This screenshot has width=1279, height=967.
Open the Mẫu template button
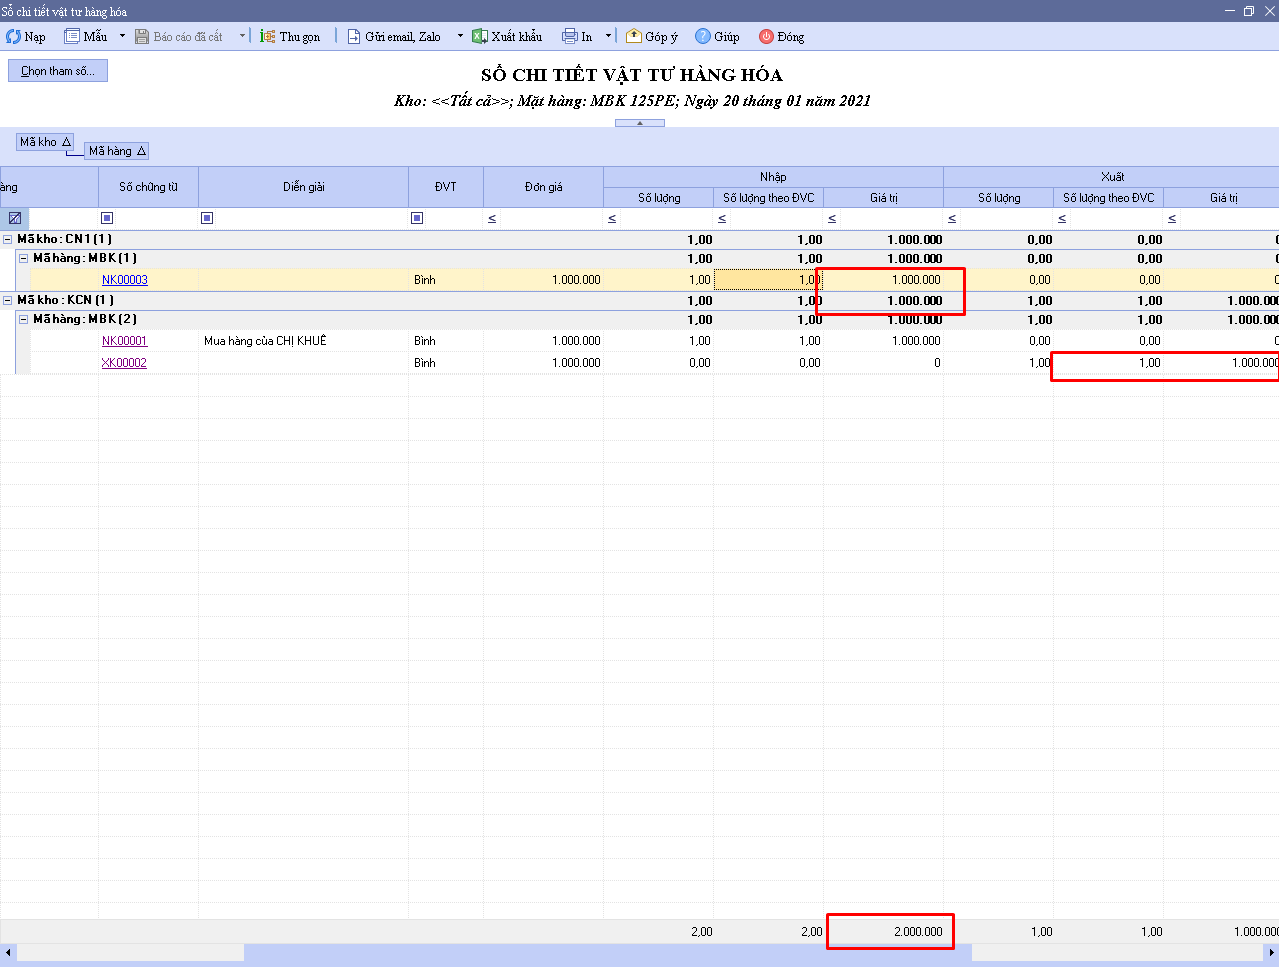tap(86, 36)
